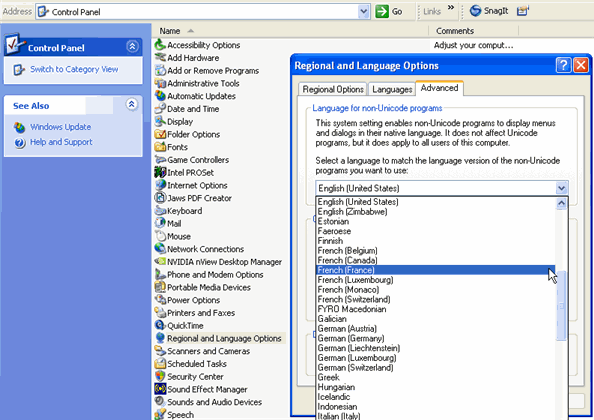Open the Scheduled Tasks icon
Viewport: 594px width, 420px height.
click(160, 364)
